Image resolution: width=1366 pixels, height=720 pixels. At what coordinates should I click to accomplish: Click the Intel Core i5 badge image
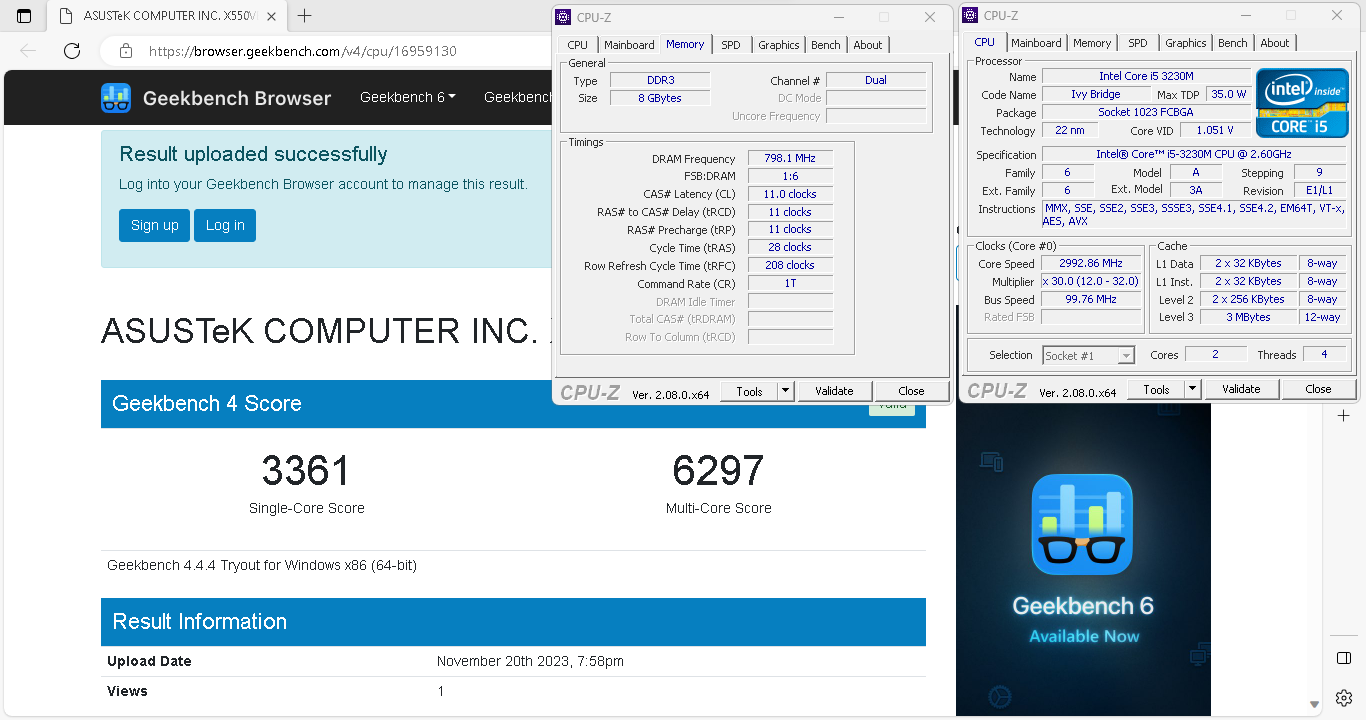tap(1302, 103)
